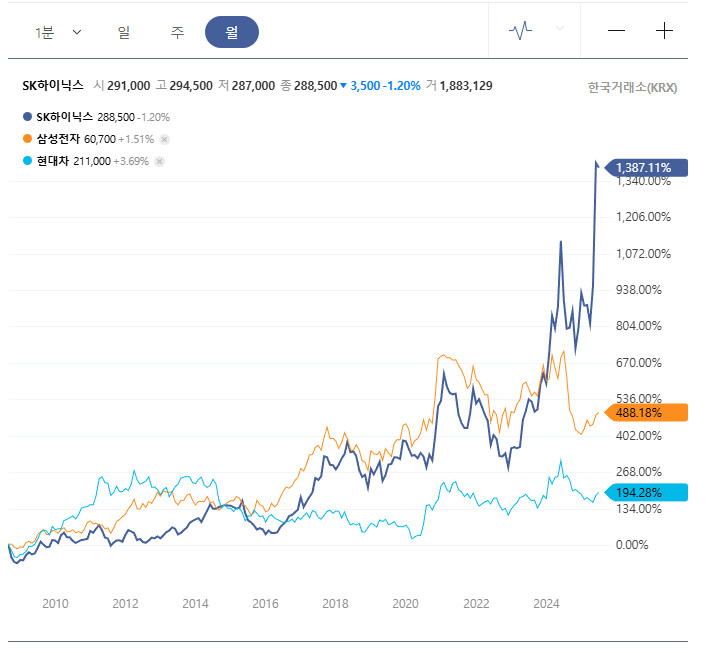Viewport: 707px width, 653px height.
Task: Click the 현대차 legend label
Action: coord(52,161)
